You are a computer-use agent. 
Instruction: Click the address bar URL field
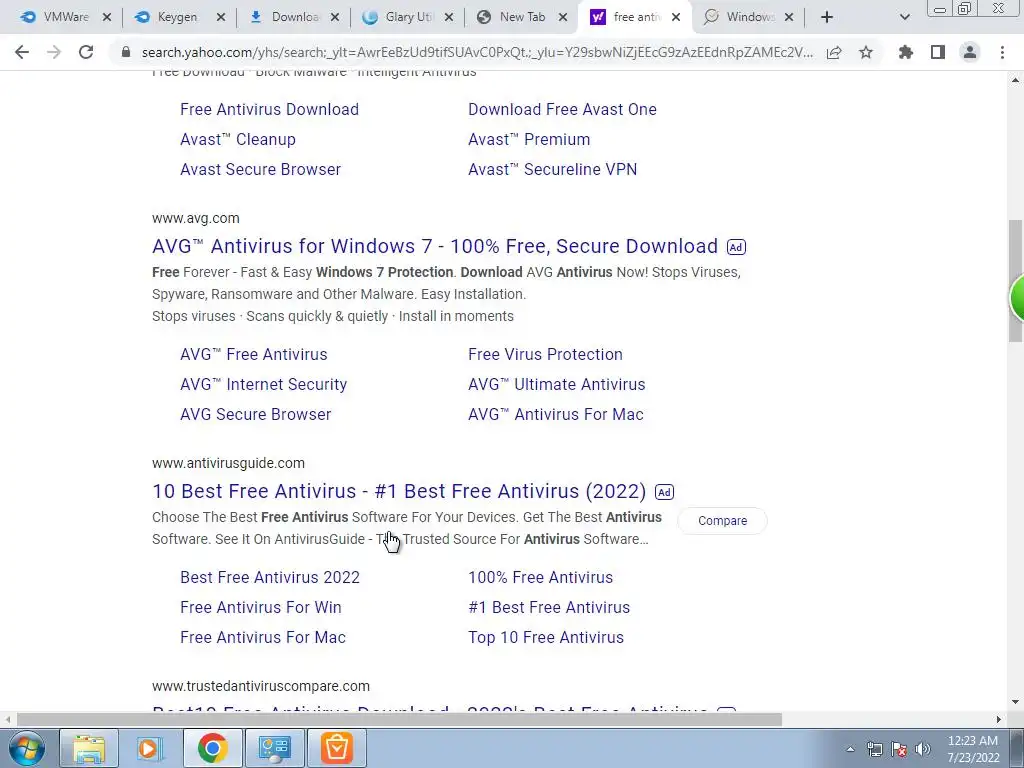click(477, 52)
